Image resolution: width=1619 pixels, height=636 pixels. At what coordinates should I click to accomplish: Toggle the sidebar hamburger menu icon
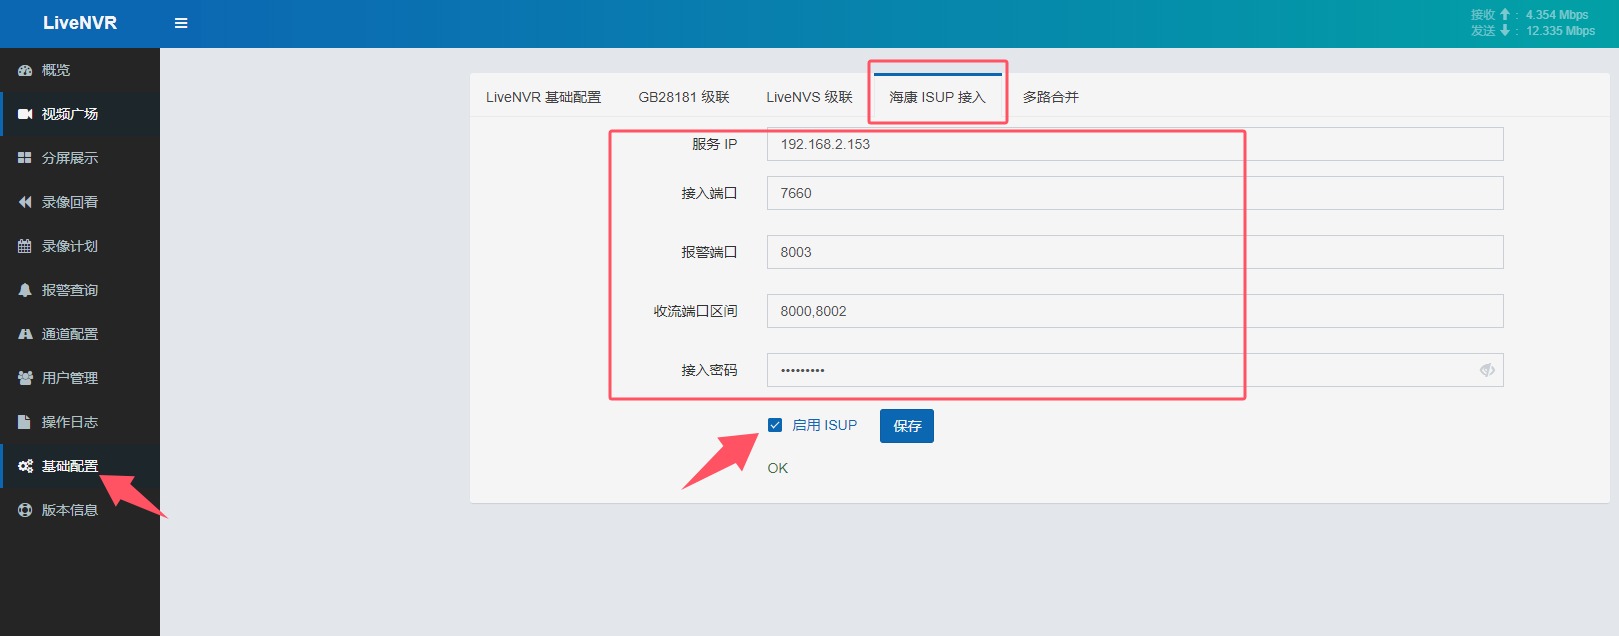click(x=181, y=23)
